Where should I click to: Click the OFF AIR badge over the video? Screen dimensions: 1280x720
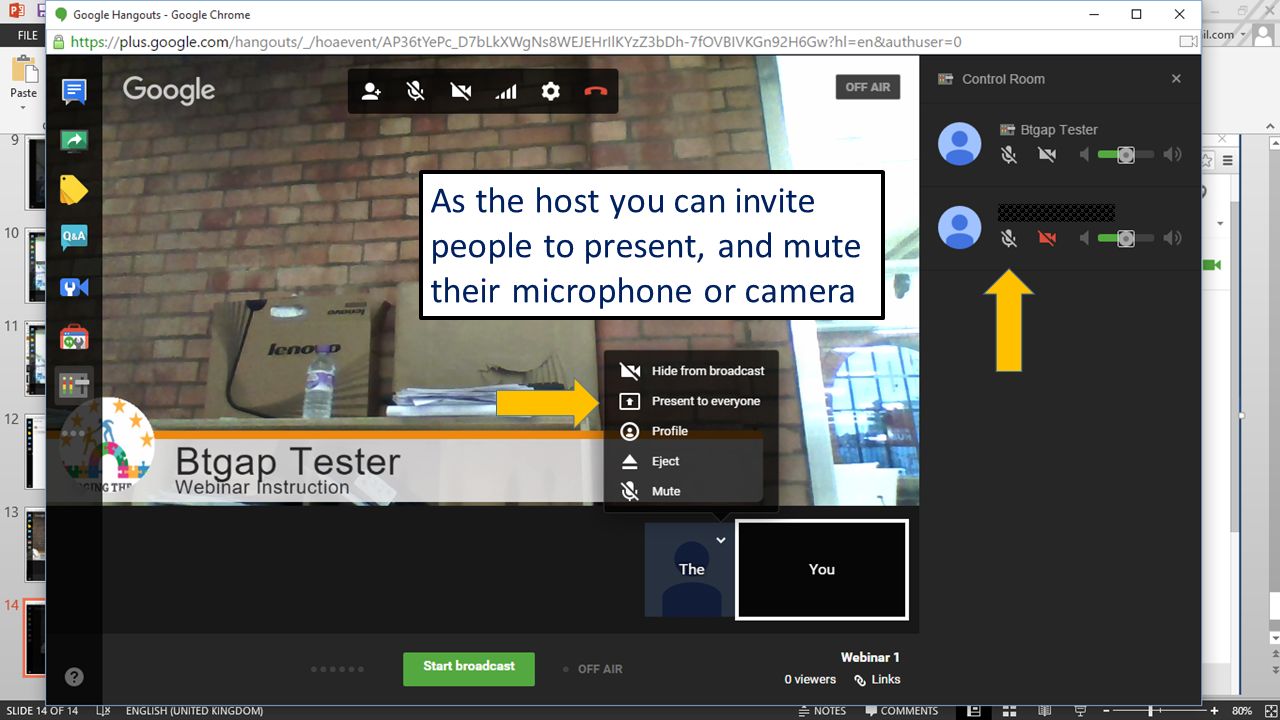pos(868,87)
